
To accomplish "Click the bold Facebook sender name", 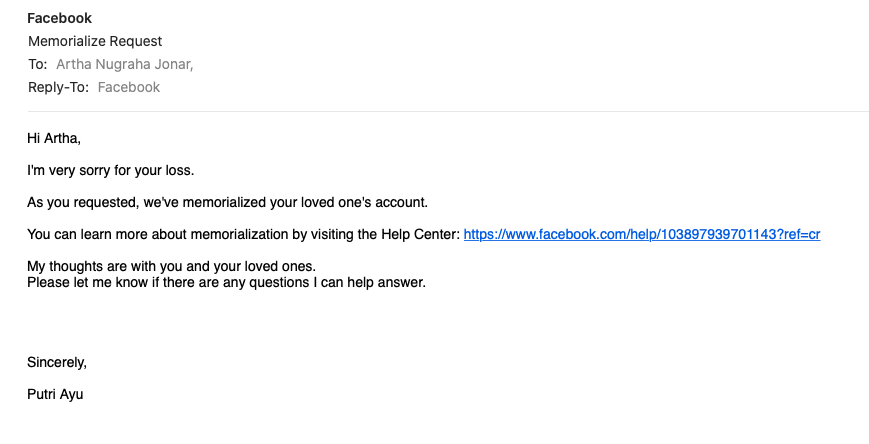I will [59, 19].
